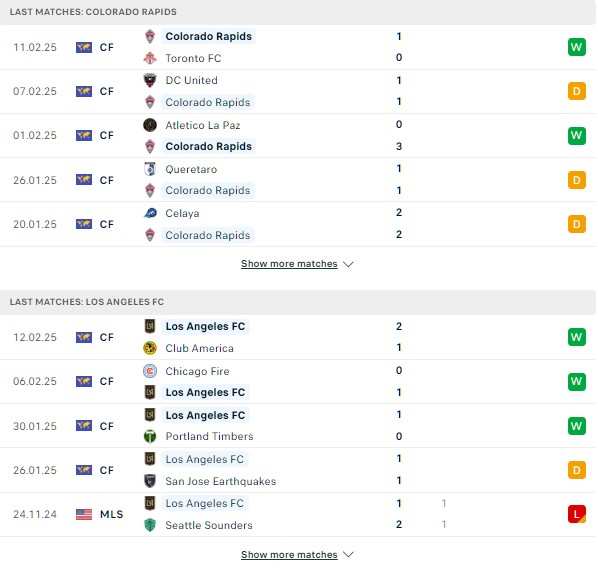The height and width of the screenshot is (575, 598).
Task: Click the Celaya team logo
Action: (x=150, y=213)
